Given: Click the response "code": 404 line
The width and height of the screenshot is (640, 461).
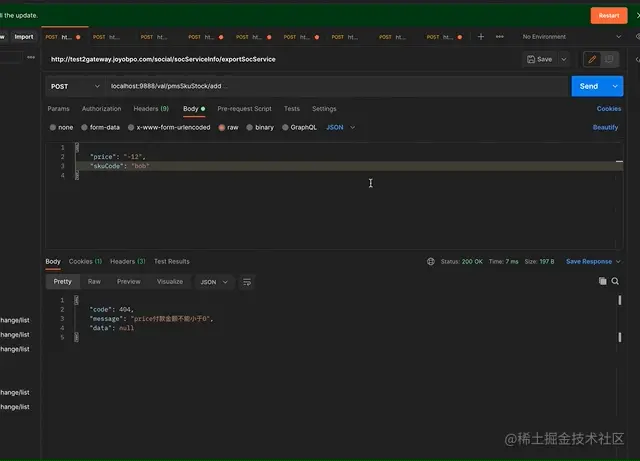Looking at the screenshot, I should click(x=111, y=309).
